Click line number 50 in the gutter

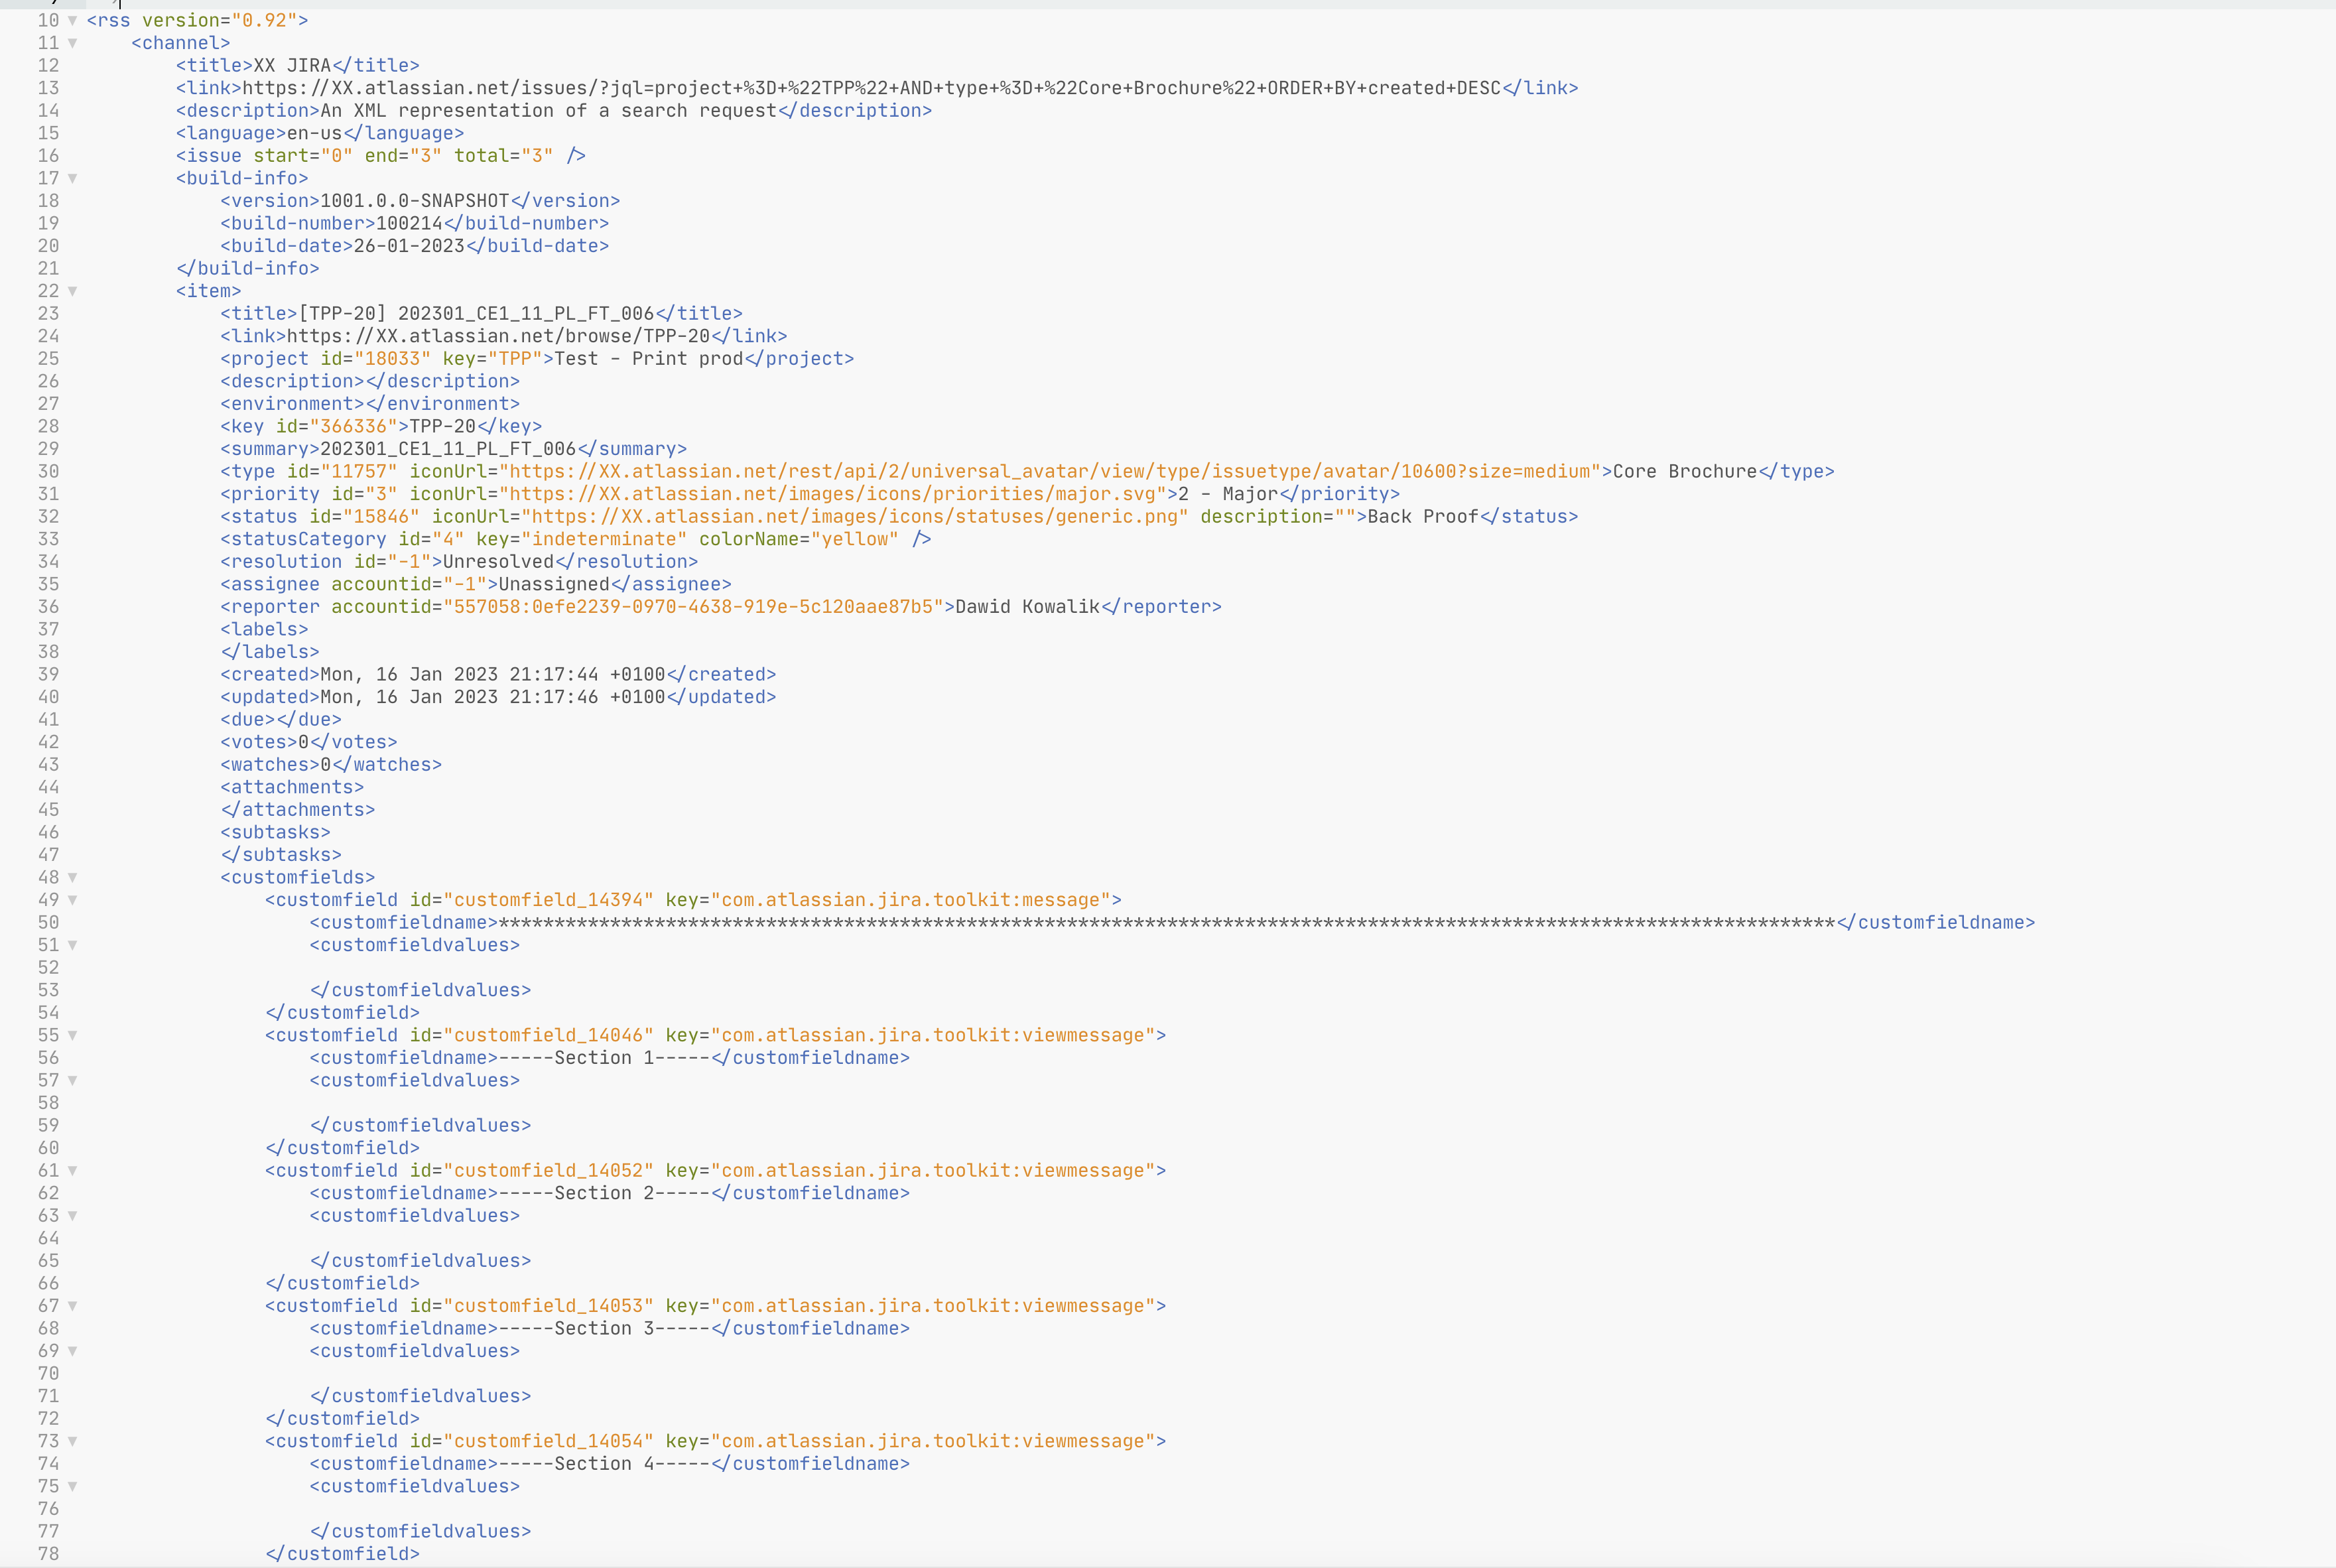[48, 922]
